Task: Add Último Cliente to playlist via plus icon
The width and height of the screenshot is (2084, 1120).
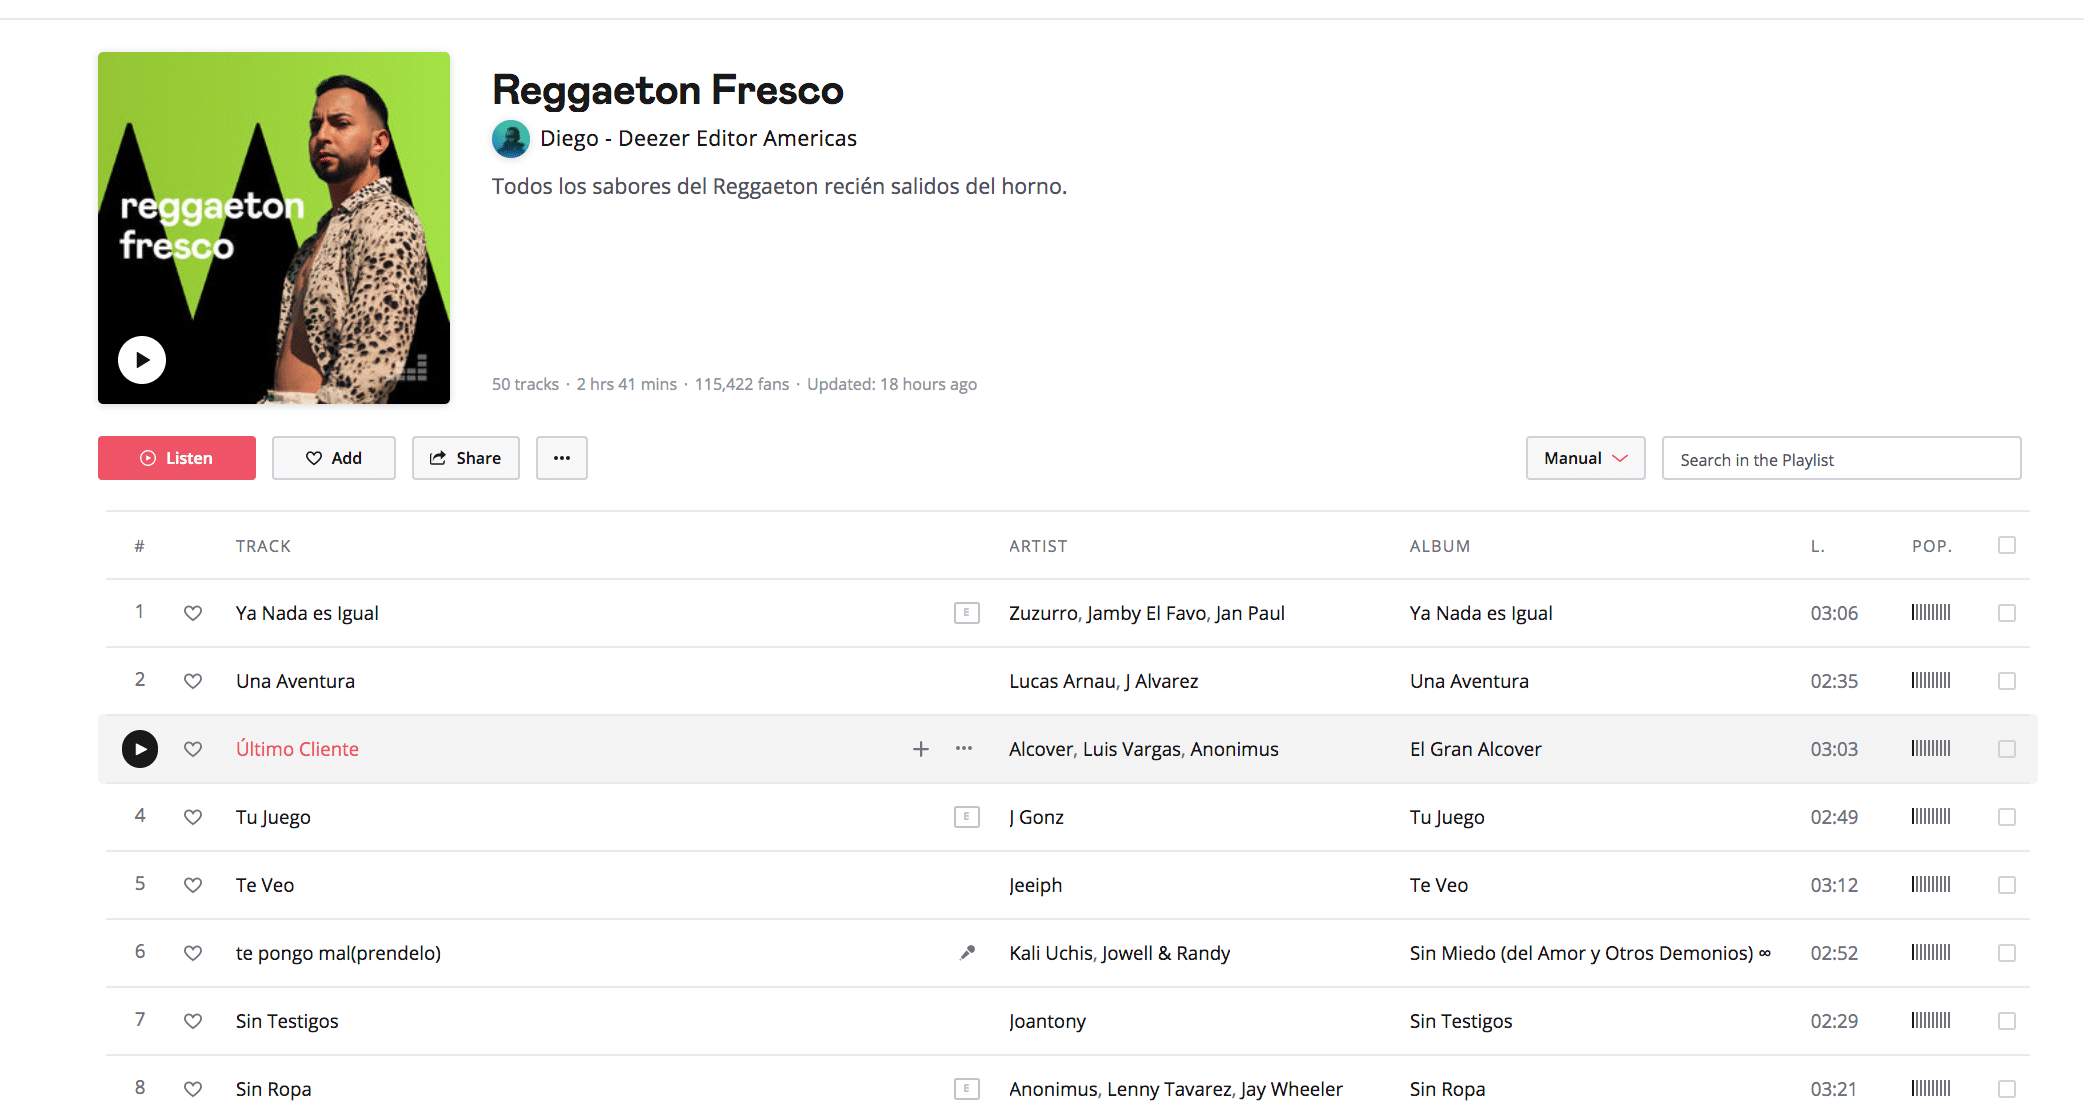Action: coord(921,749)
